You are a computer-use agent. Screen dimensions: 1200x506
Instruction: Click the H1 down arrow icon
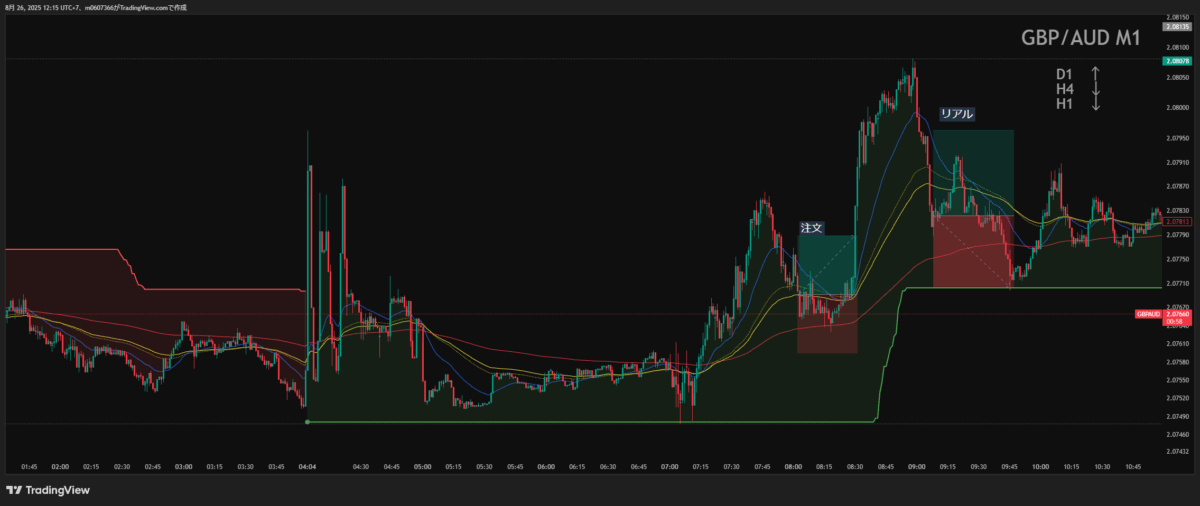point(1095,104)
